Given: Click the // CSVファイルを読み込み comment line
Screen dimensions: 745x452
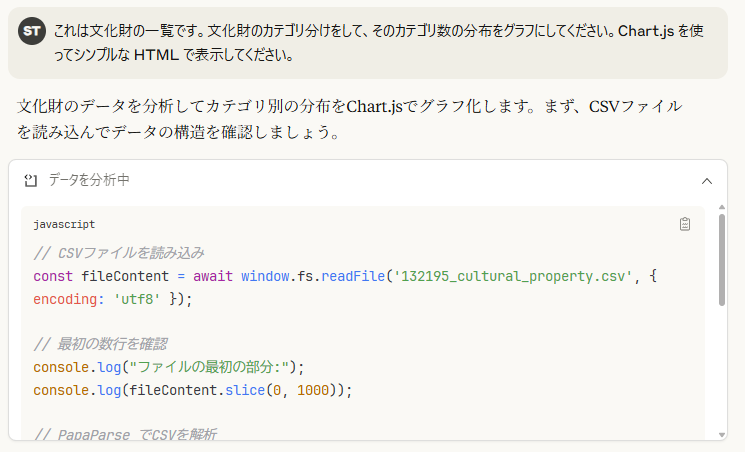Looking at the screenshot, I should (x=119, y=252).
